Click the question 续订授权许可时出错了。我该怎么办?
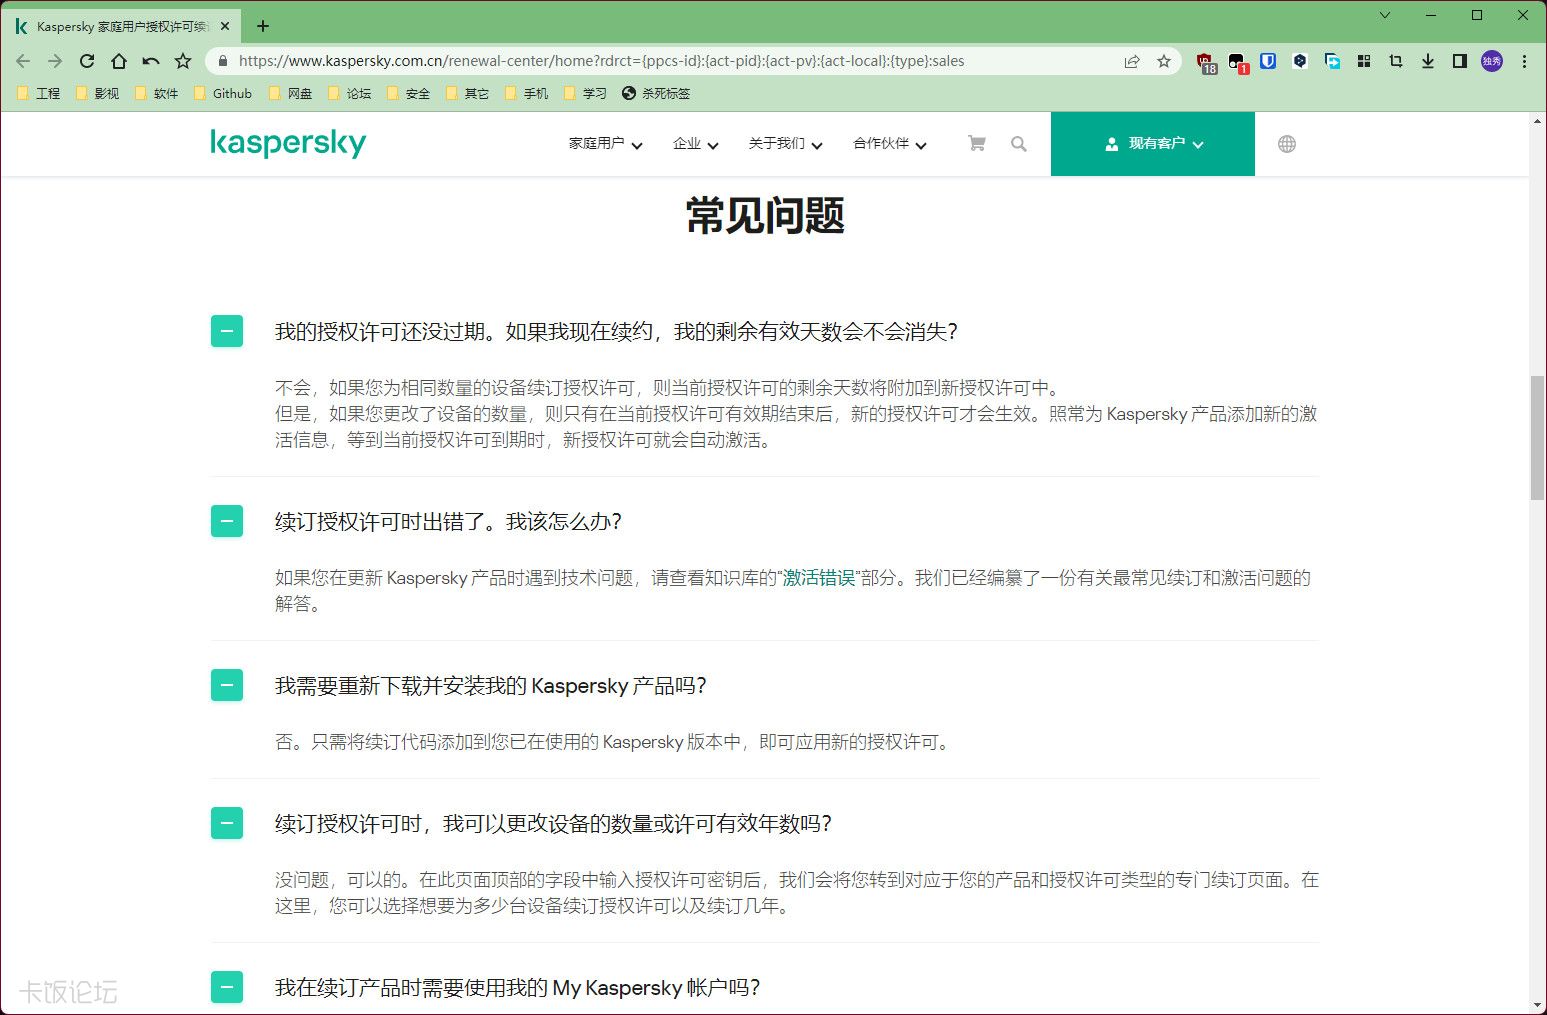This screenshot has width=1547, height=1015. pos(448,521)
